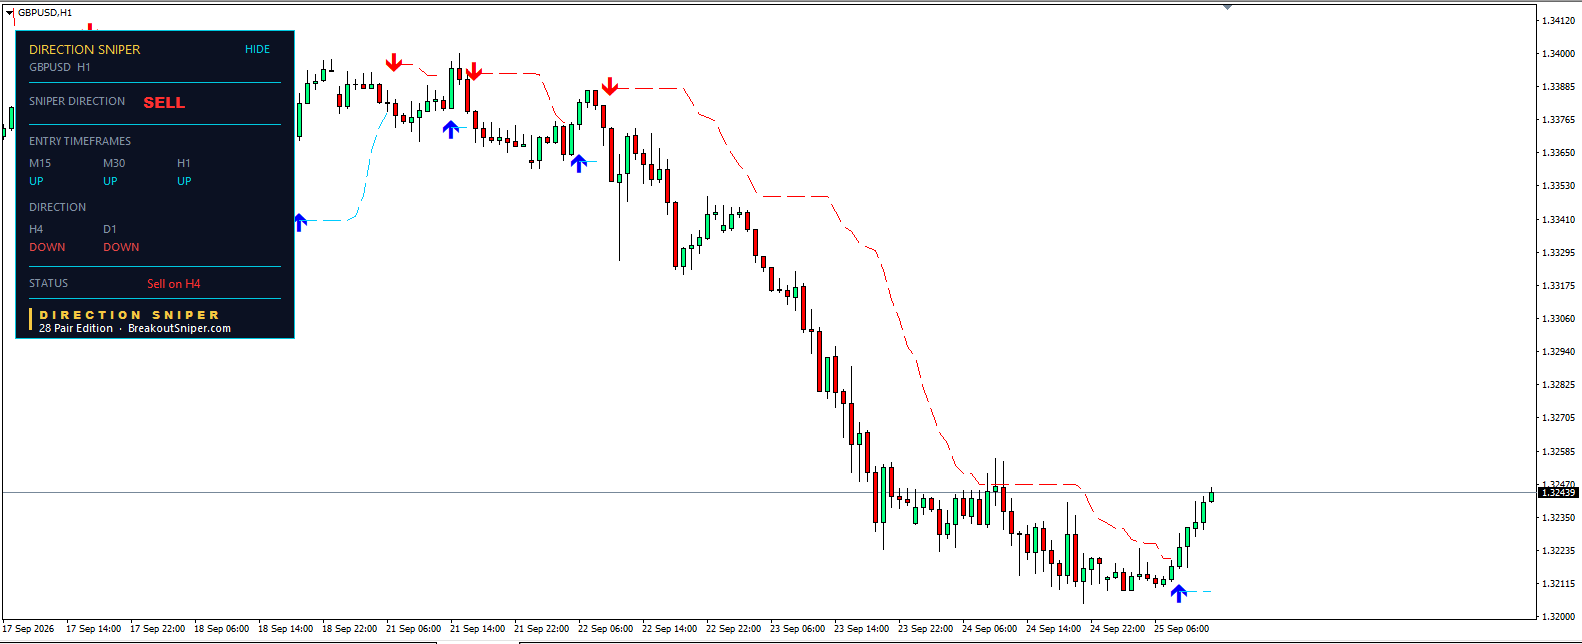
Task: Click the Sell on H4 status text
Action: [174, 284]
